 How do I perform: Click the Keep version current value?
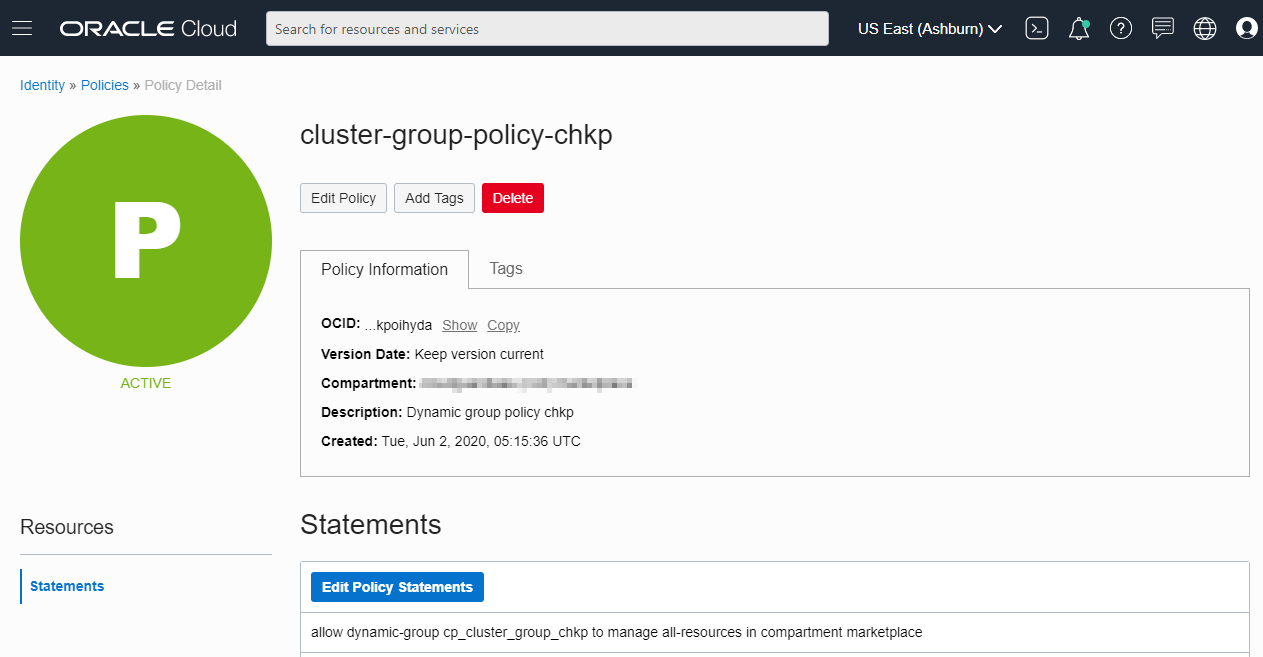coord(479,354)
